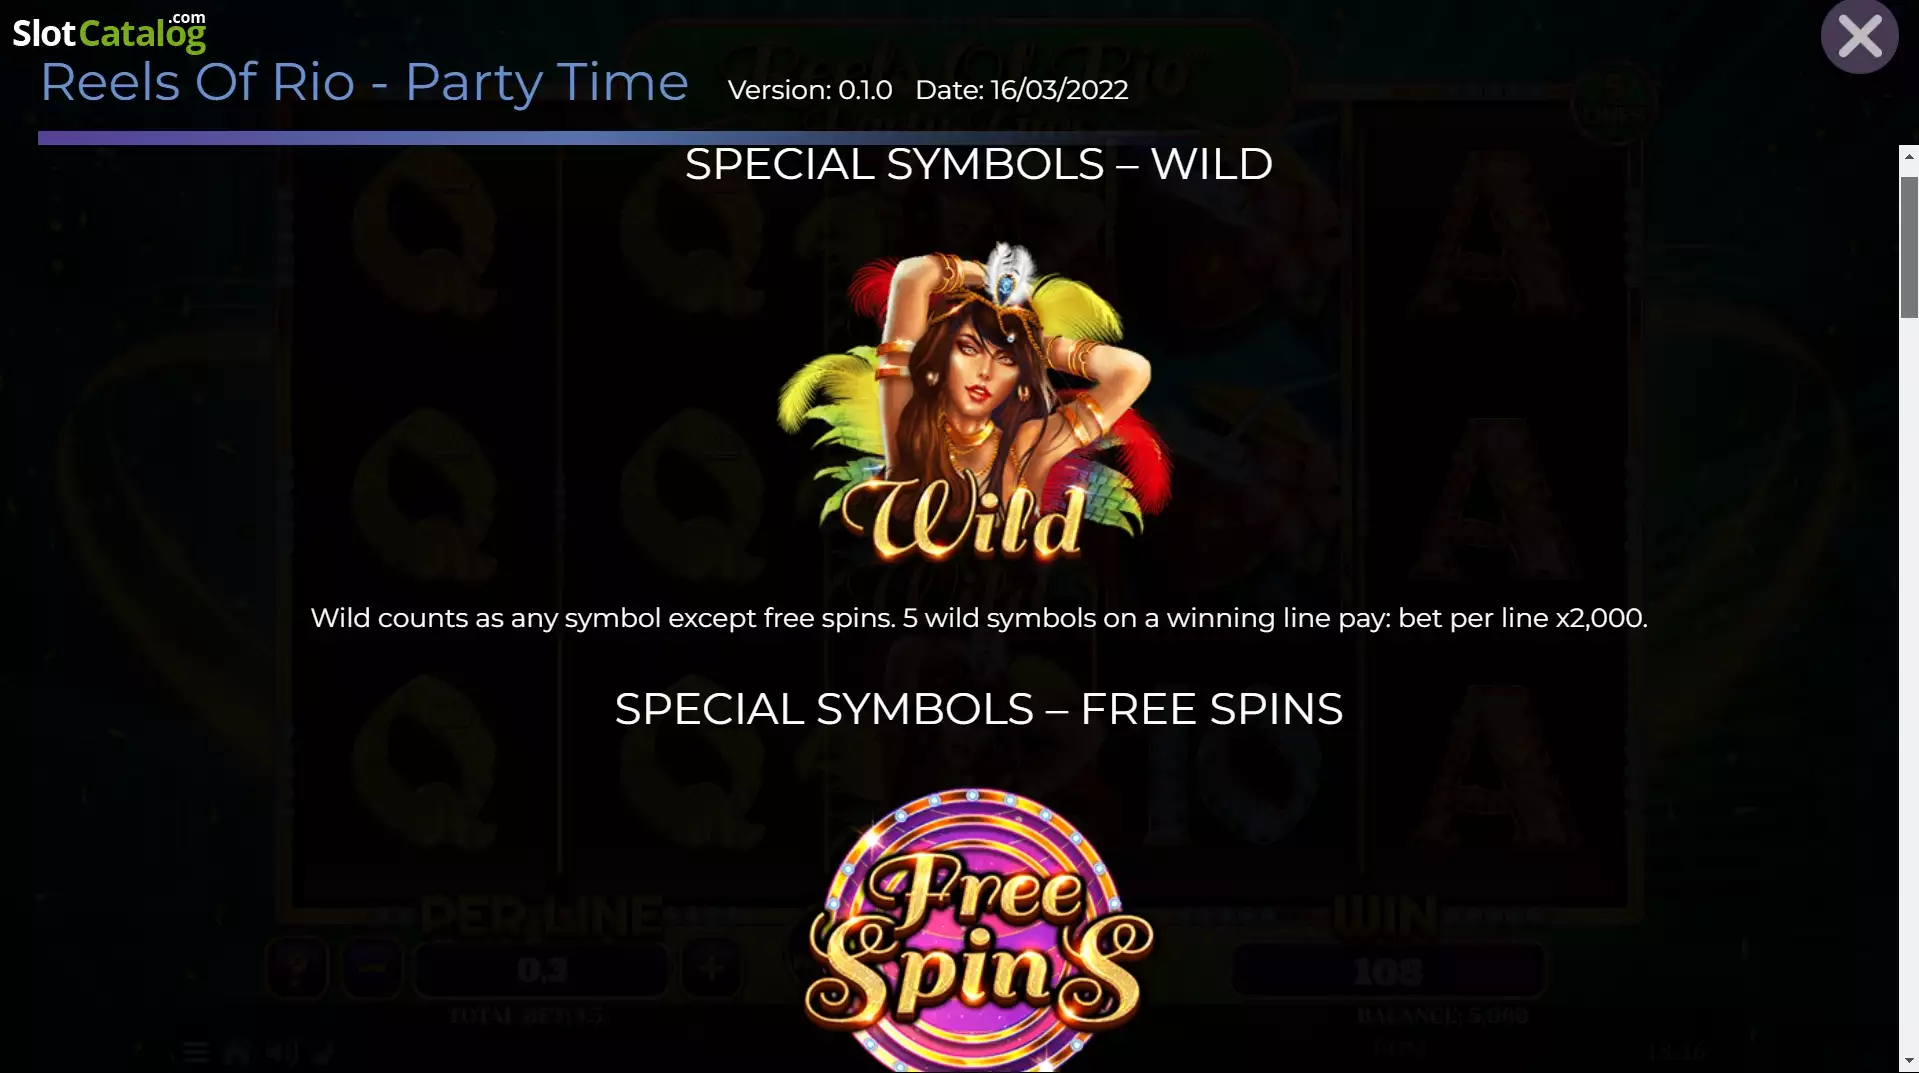This screenshot has height=1073, width=1919.
Task: Click the dimmed per line 0.3 field
Action: pyautogui.click(x=542, y=969)
